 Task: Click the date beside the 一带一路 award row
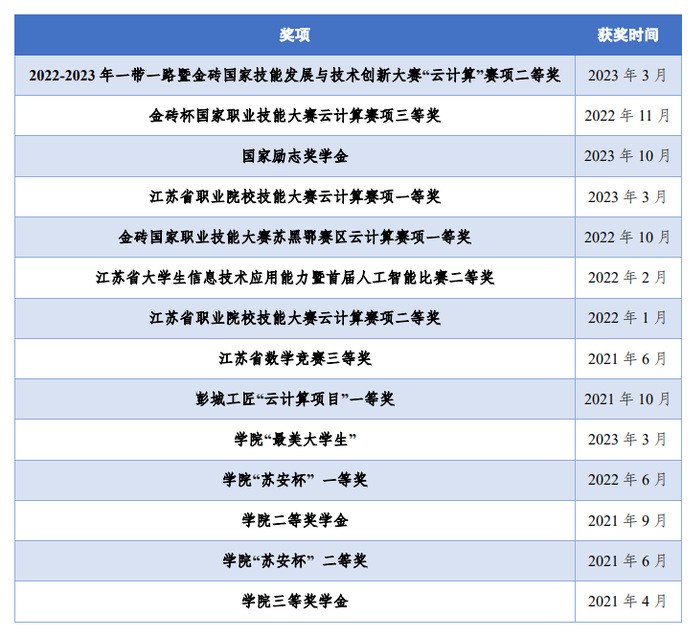(x=627, y=75)
